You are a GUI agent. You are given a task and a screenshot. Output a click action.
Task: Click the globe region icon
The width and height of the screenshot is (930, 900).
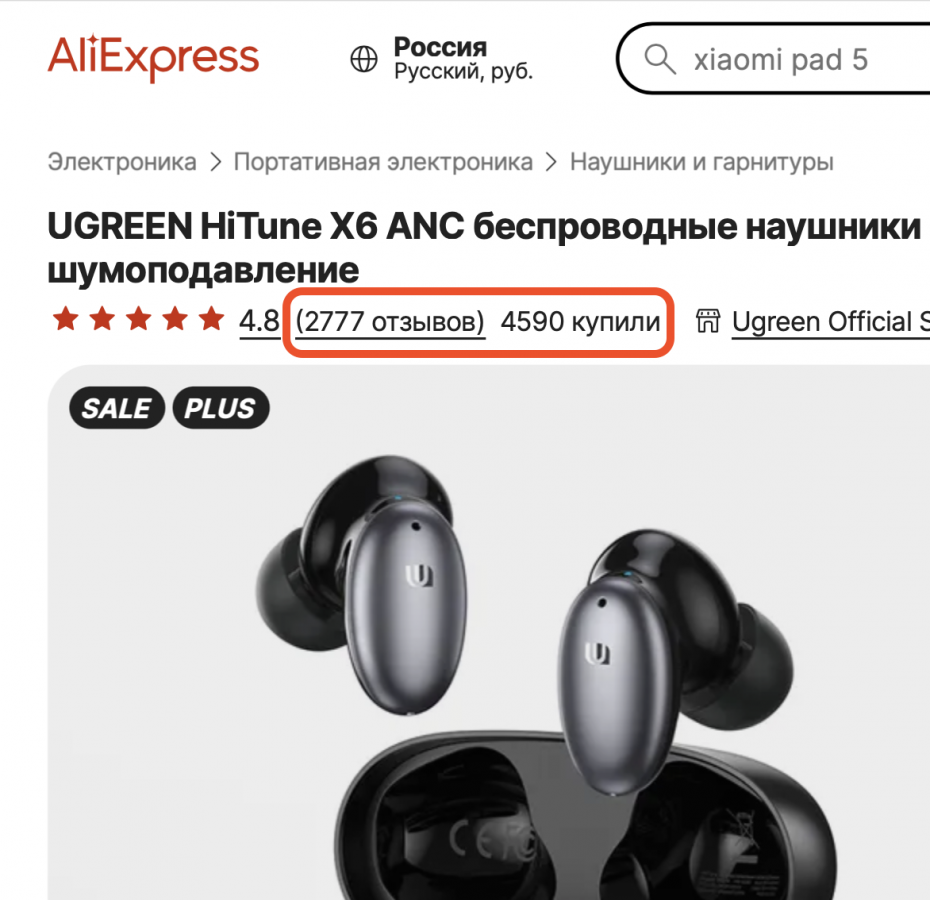[x=364, y=59]
